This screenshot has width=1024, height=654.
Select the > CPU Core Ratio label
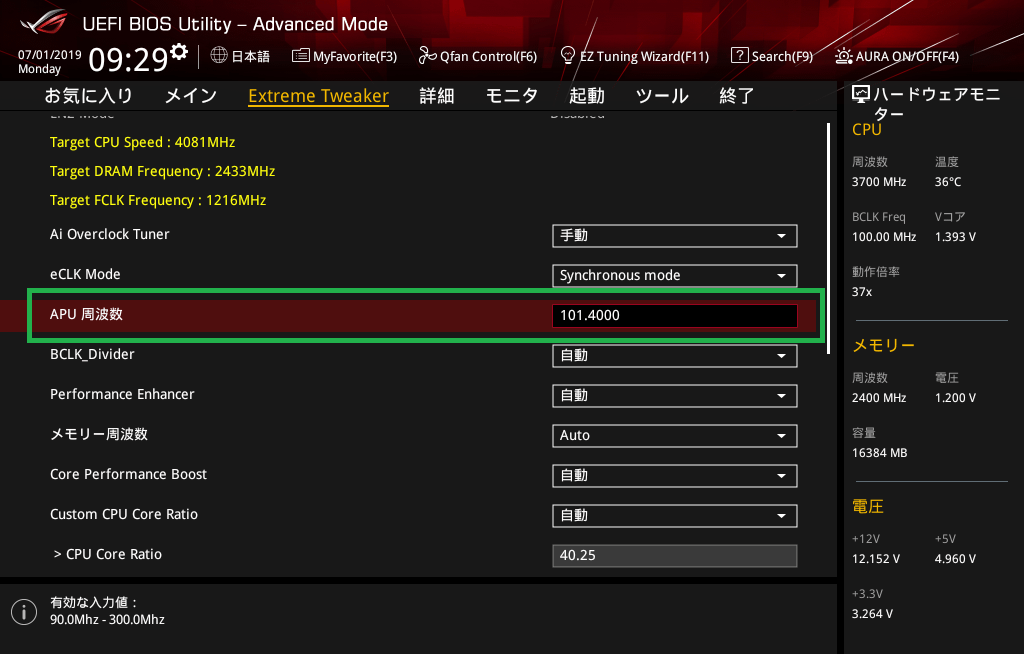(108, 554)
